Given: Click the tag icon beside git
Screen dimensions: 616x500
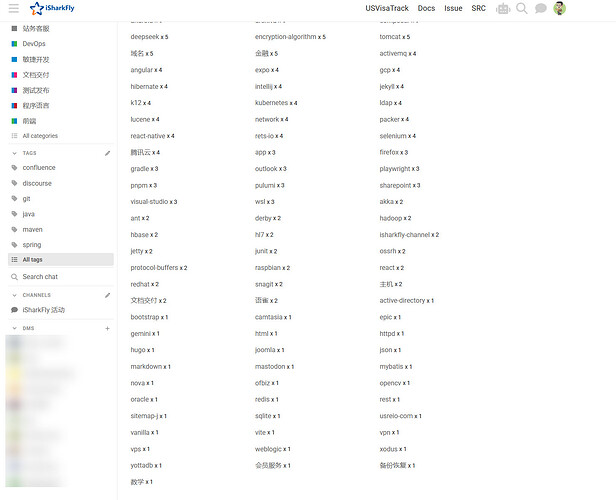Looking at the screenshot, I should click(15, 199).
